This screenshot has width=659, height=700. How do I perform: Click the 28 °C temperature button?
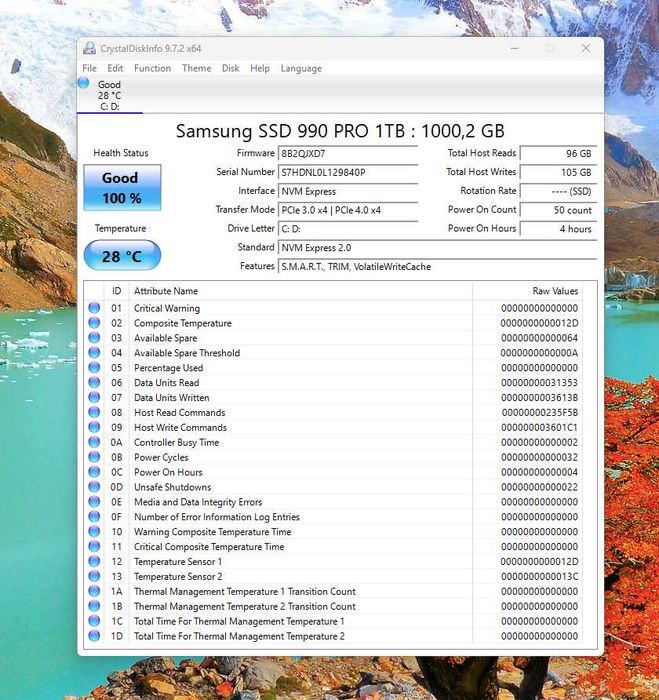coord(122,256)
